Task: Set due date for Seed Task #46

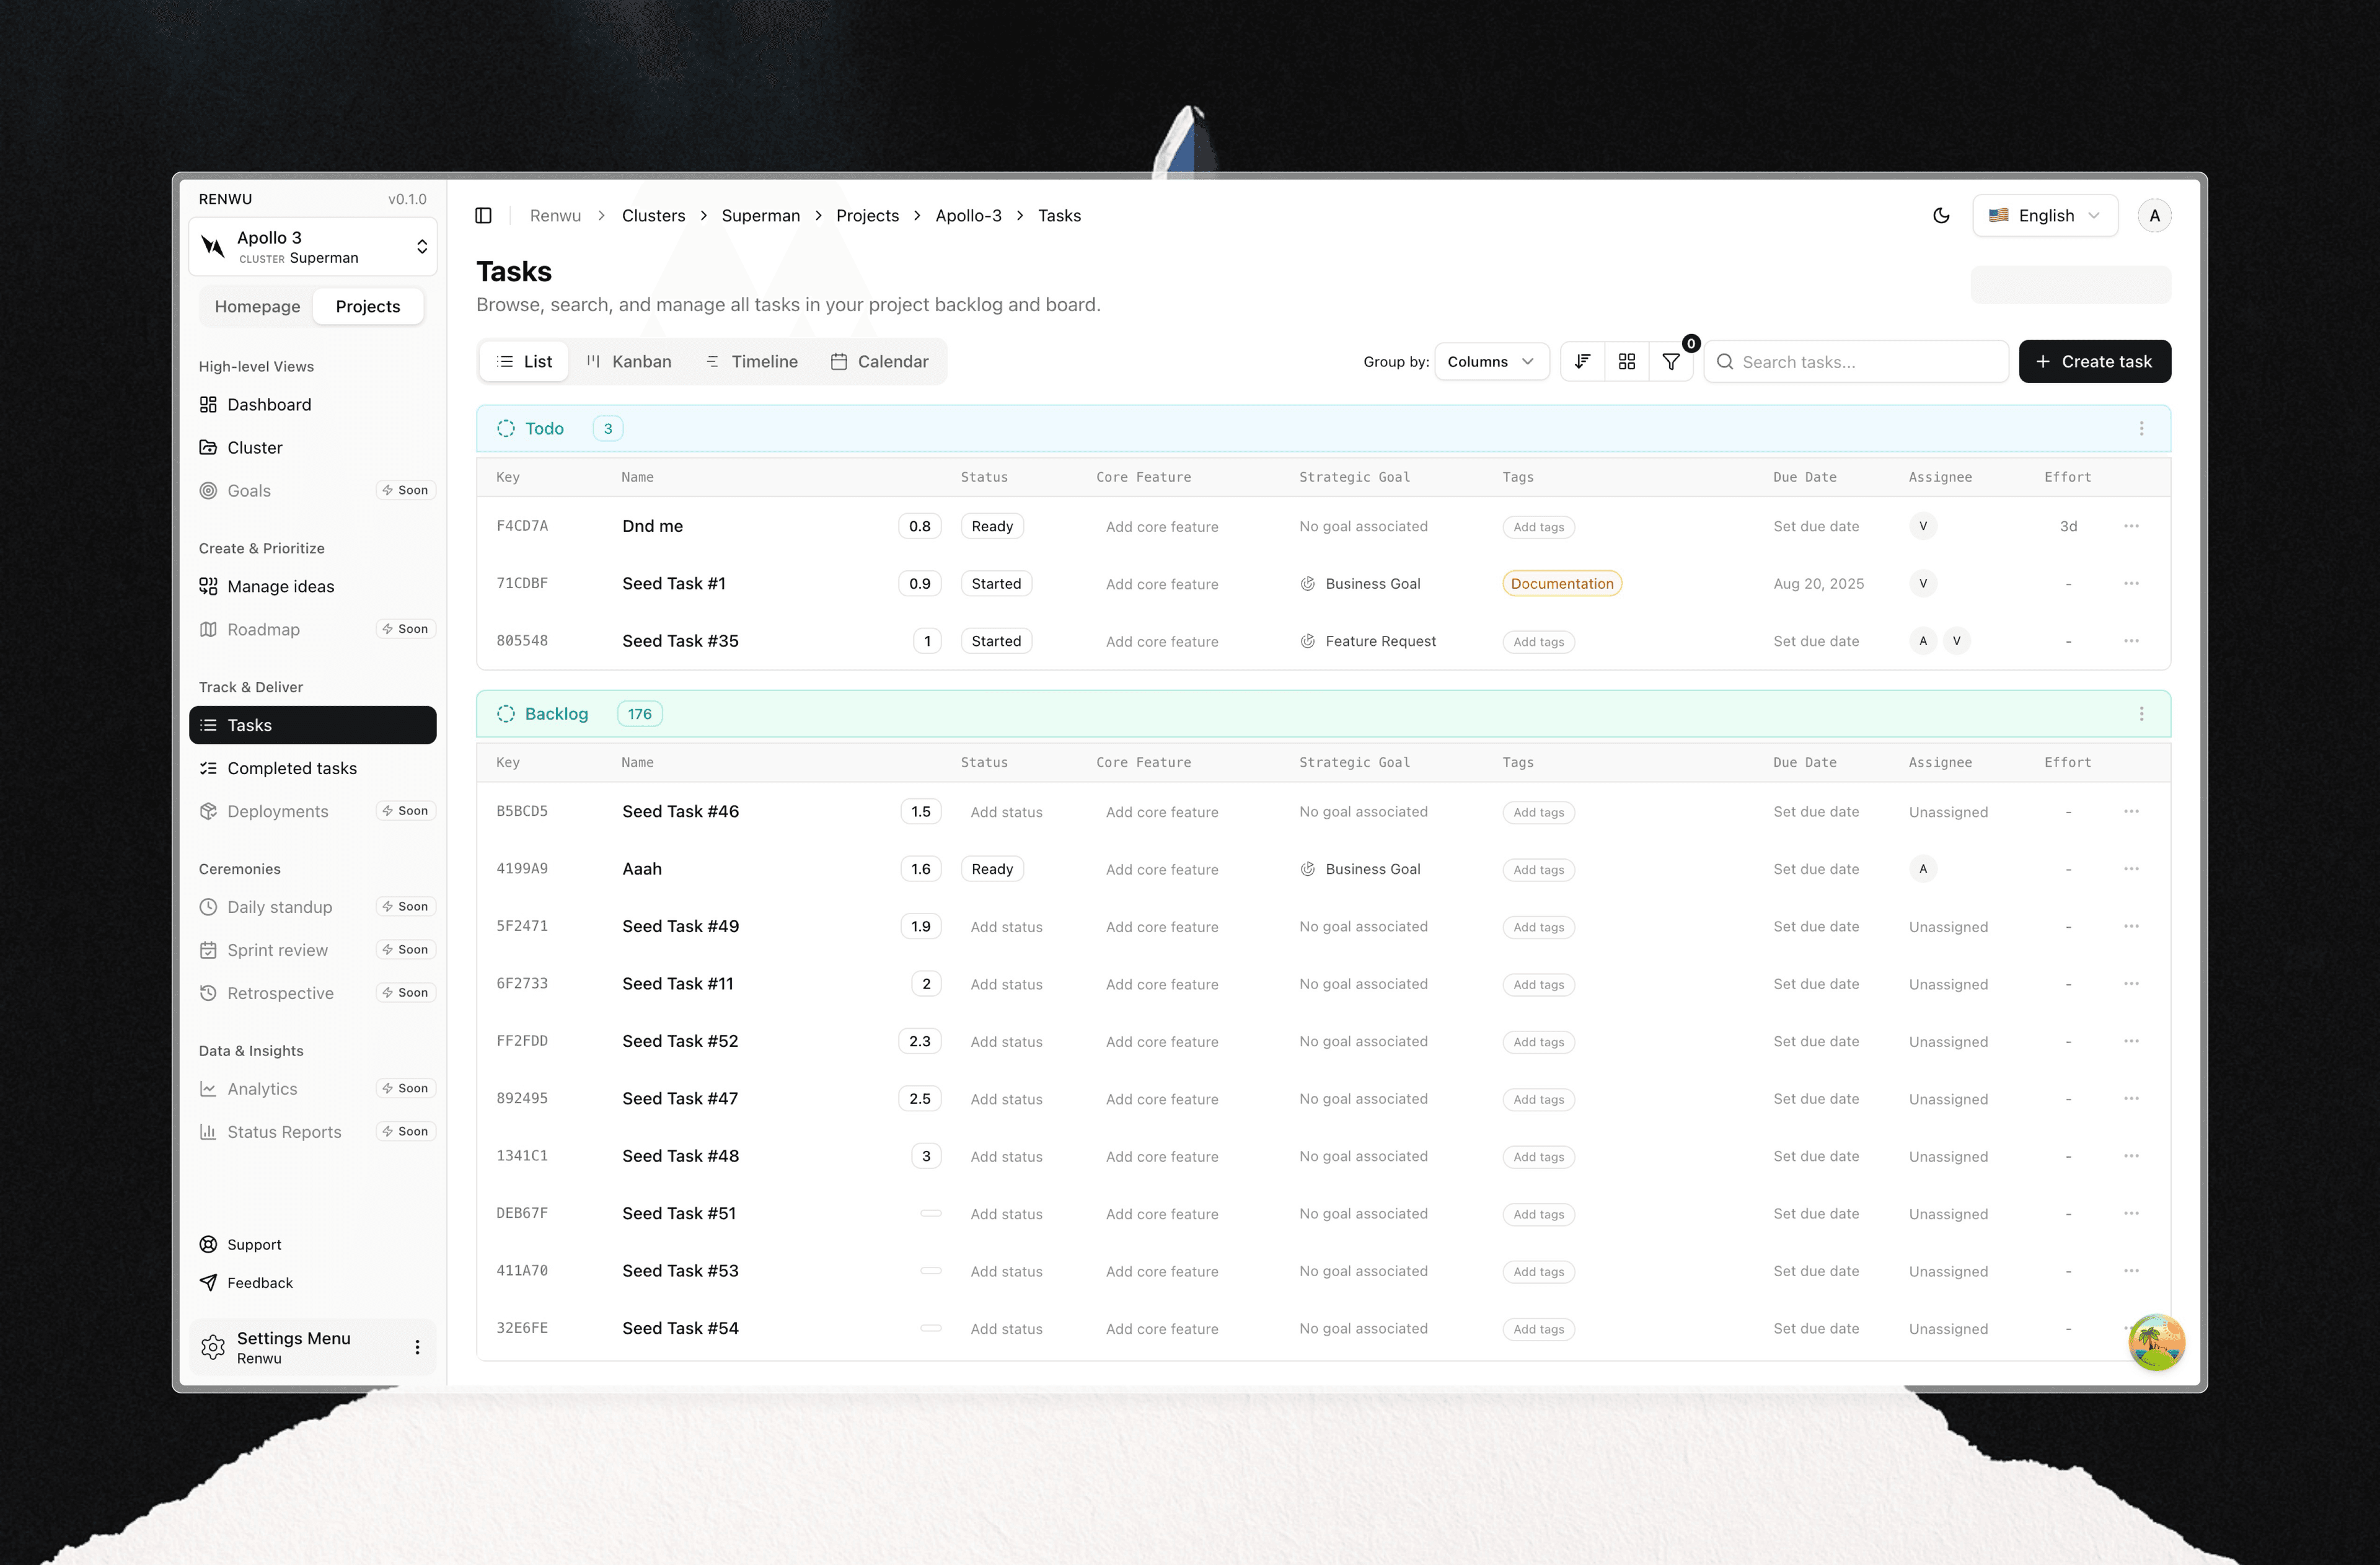Action: click(1816, 811)
